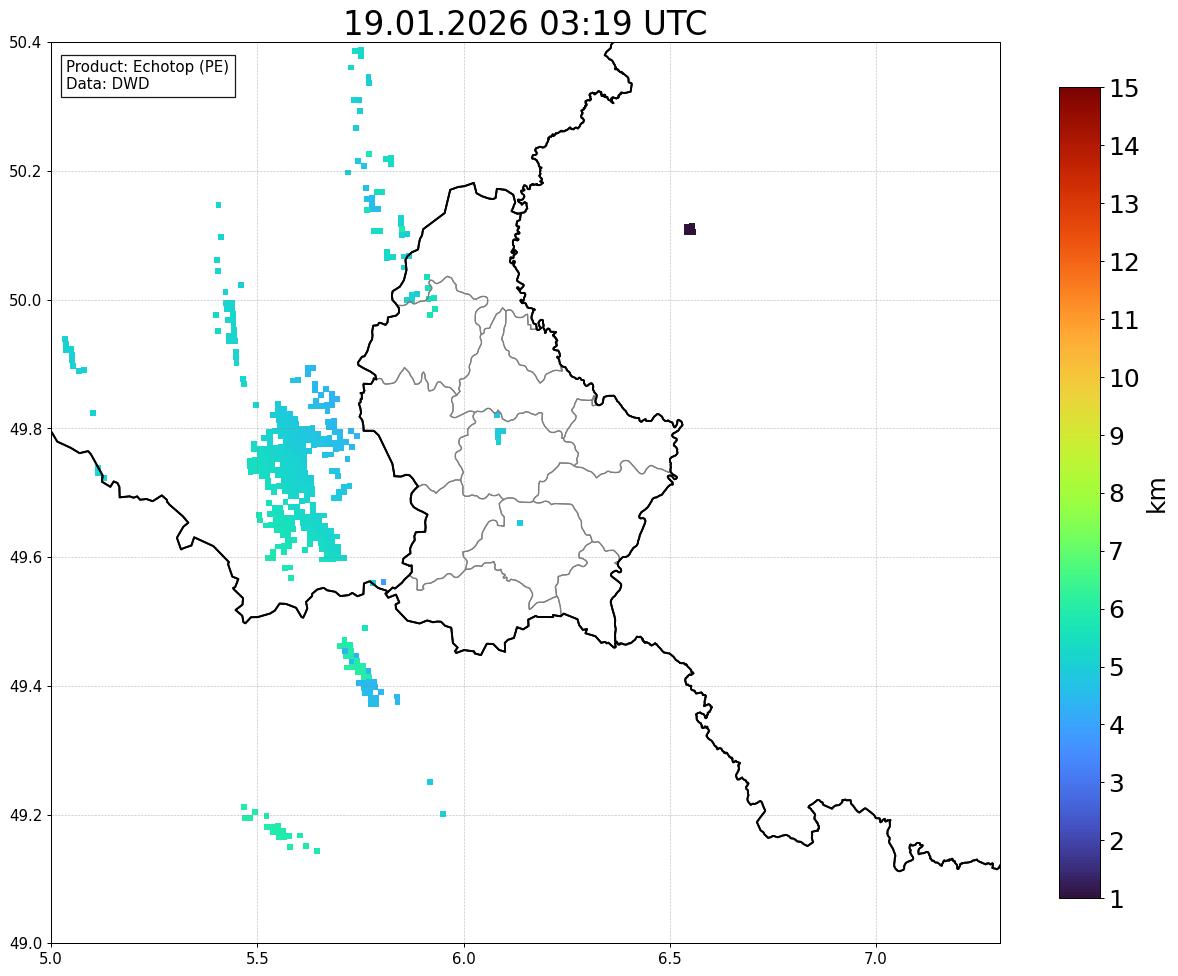
Task: Click the y-axis tick label '49.2'
Action: [x=25, y=815]
